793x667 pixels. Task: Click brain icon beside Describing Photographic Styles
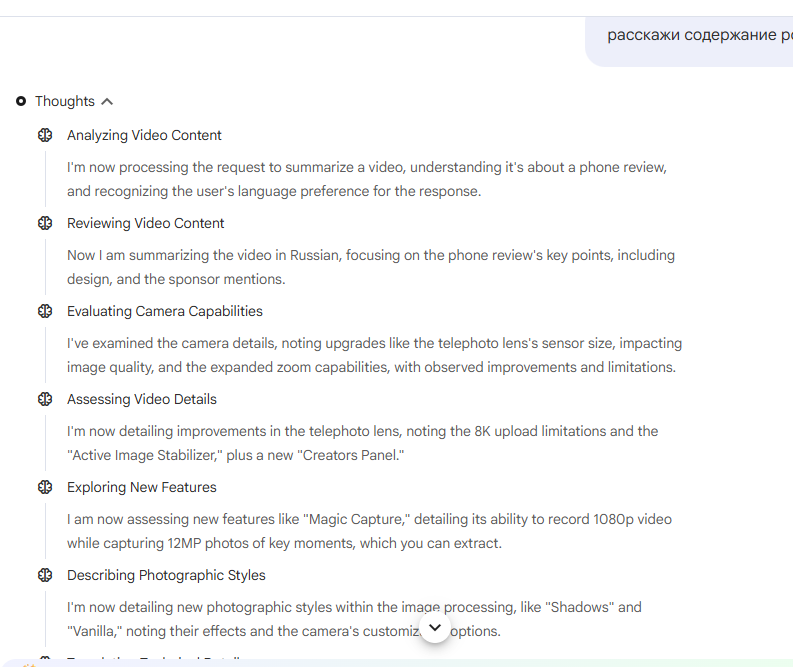tap(45, 575)
